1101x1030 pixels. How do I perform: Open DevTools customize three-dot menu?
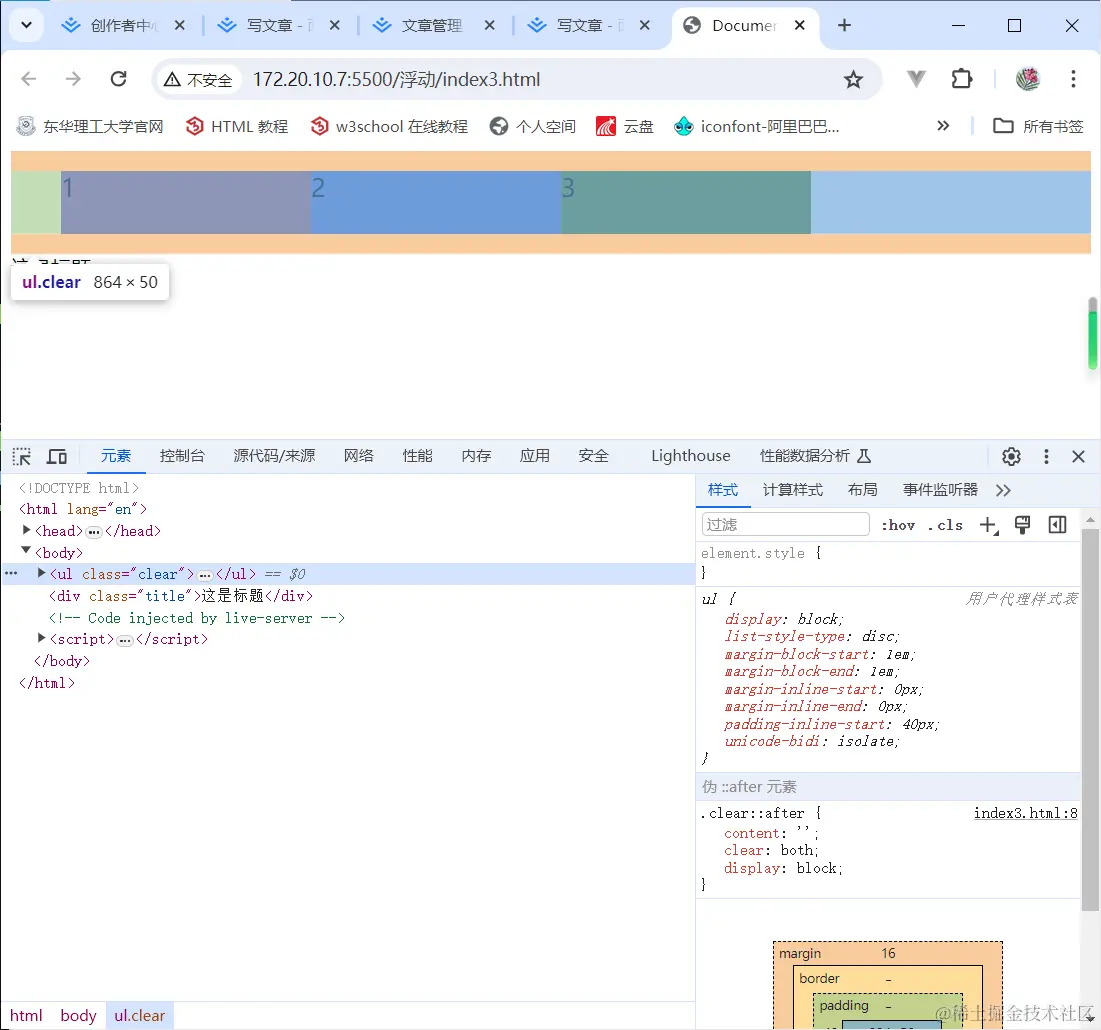(1046, 456)
